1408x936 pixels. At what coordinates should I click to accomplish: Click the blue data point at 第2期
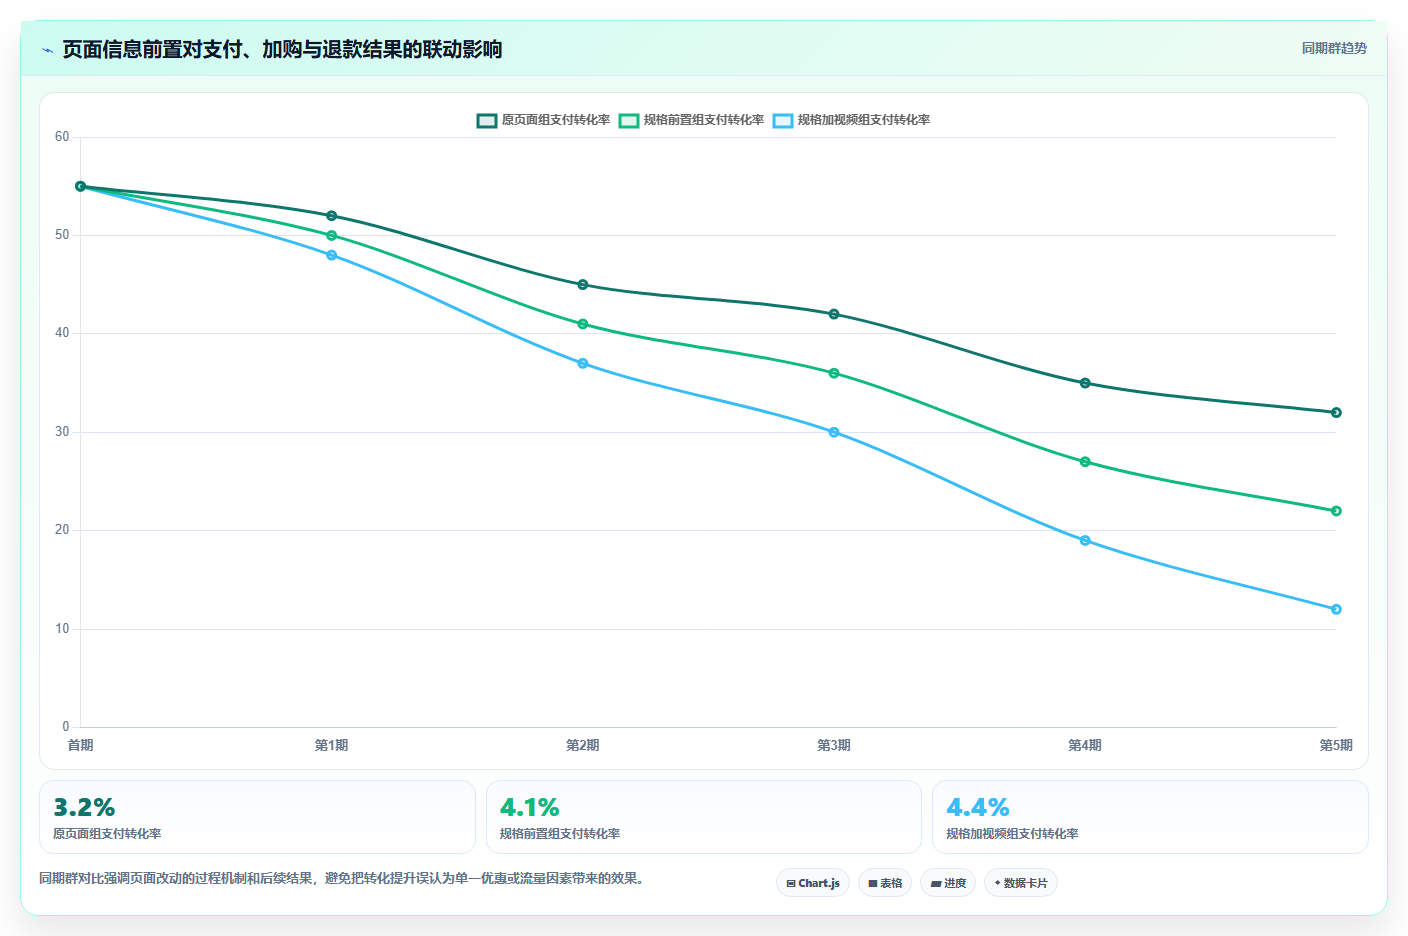583,363
